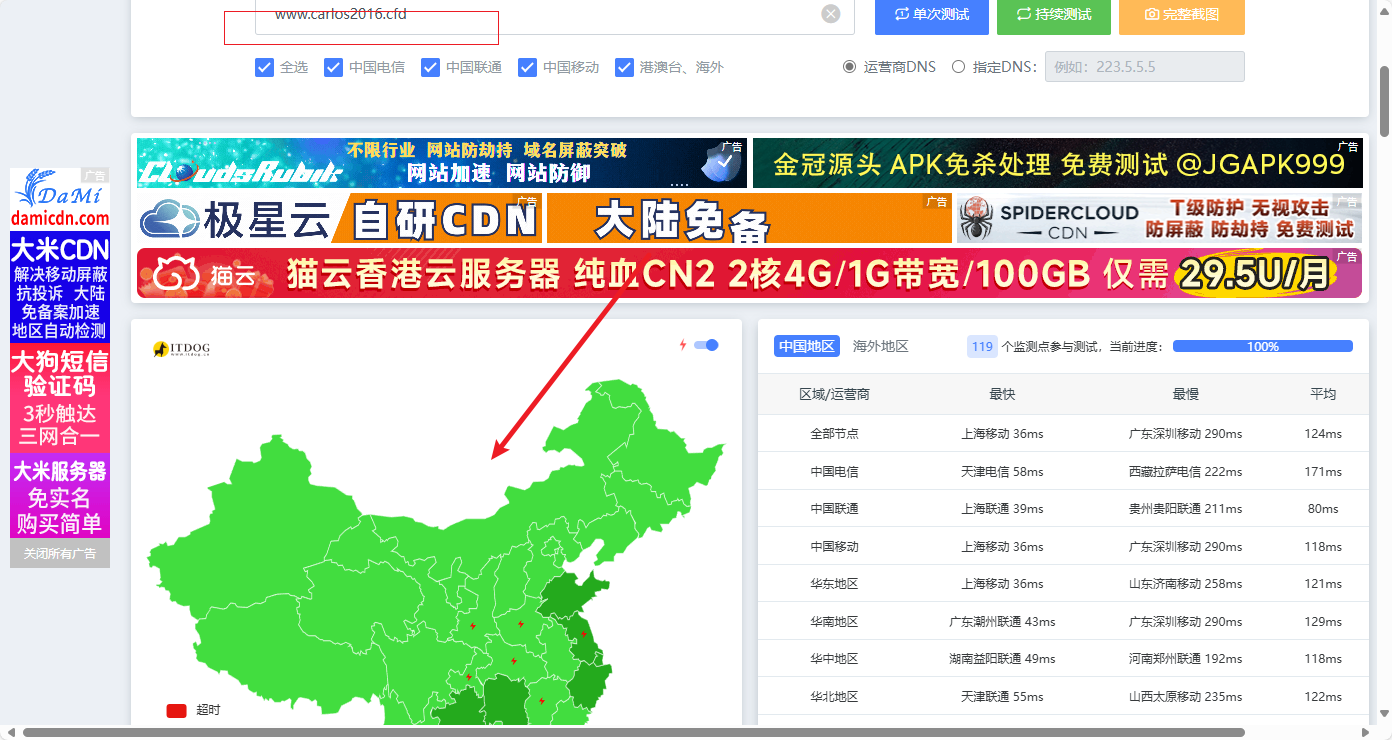Open the 猫云香港云服务器 banner ad

pos(749,274)
